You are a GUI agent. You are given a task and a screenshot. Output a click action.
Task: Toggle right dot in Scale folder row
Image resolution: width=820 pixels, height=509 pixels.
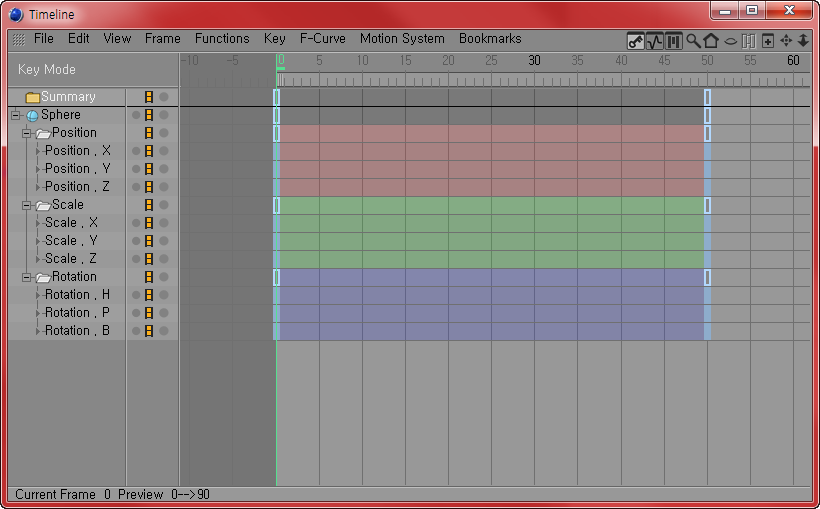[164, 205]
